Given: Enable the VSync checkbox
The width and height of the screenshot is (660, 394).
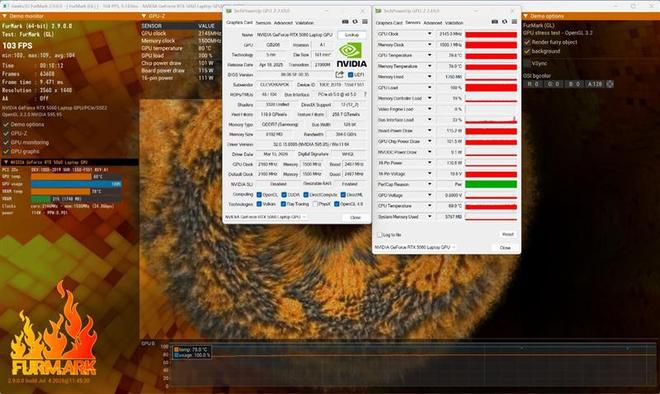Looking at the screenshot, I should (527, 63).
